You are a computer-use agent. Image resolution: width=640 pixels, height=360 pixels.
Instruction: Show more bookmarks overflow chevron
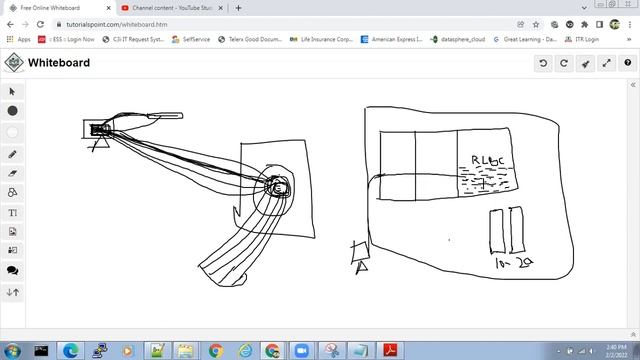tap(629, 39)
